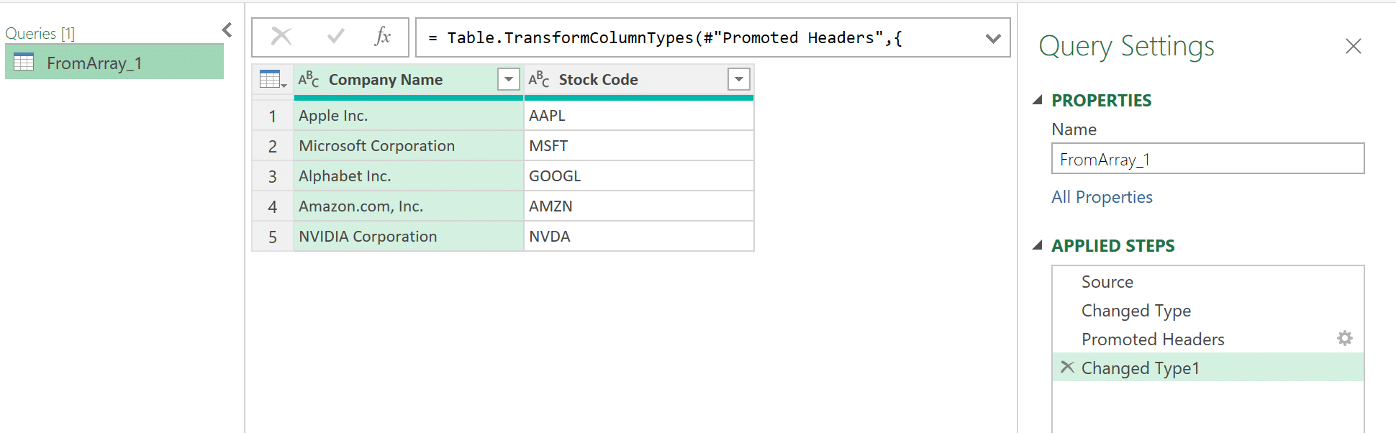Click the ABC type icon for Company Name
Viewport: 1396px width, 434px height.
309,80
